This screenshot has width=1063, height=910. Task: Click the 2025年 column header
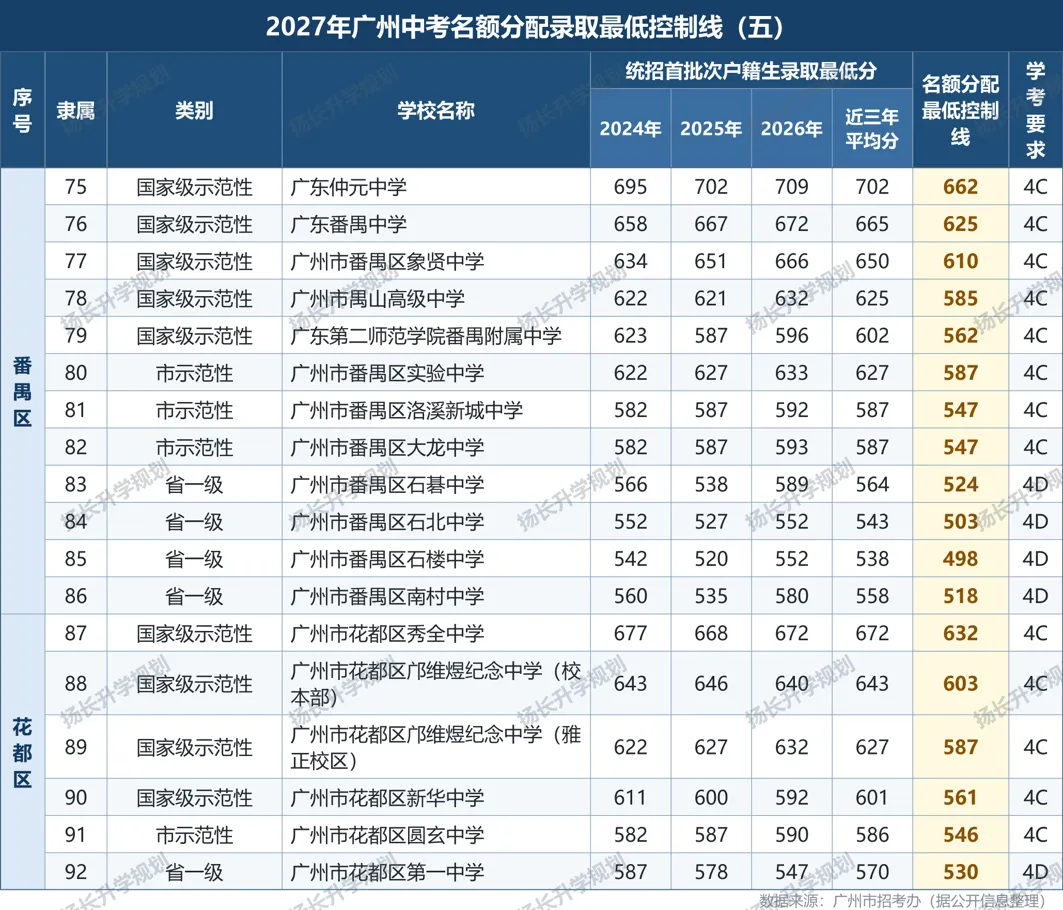click(x=711, y=129)
